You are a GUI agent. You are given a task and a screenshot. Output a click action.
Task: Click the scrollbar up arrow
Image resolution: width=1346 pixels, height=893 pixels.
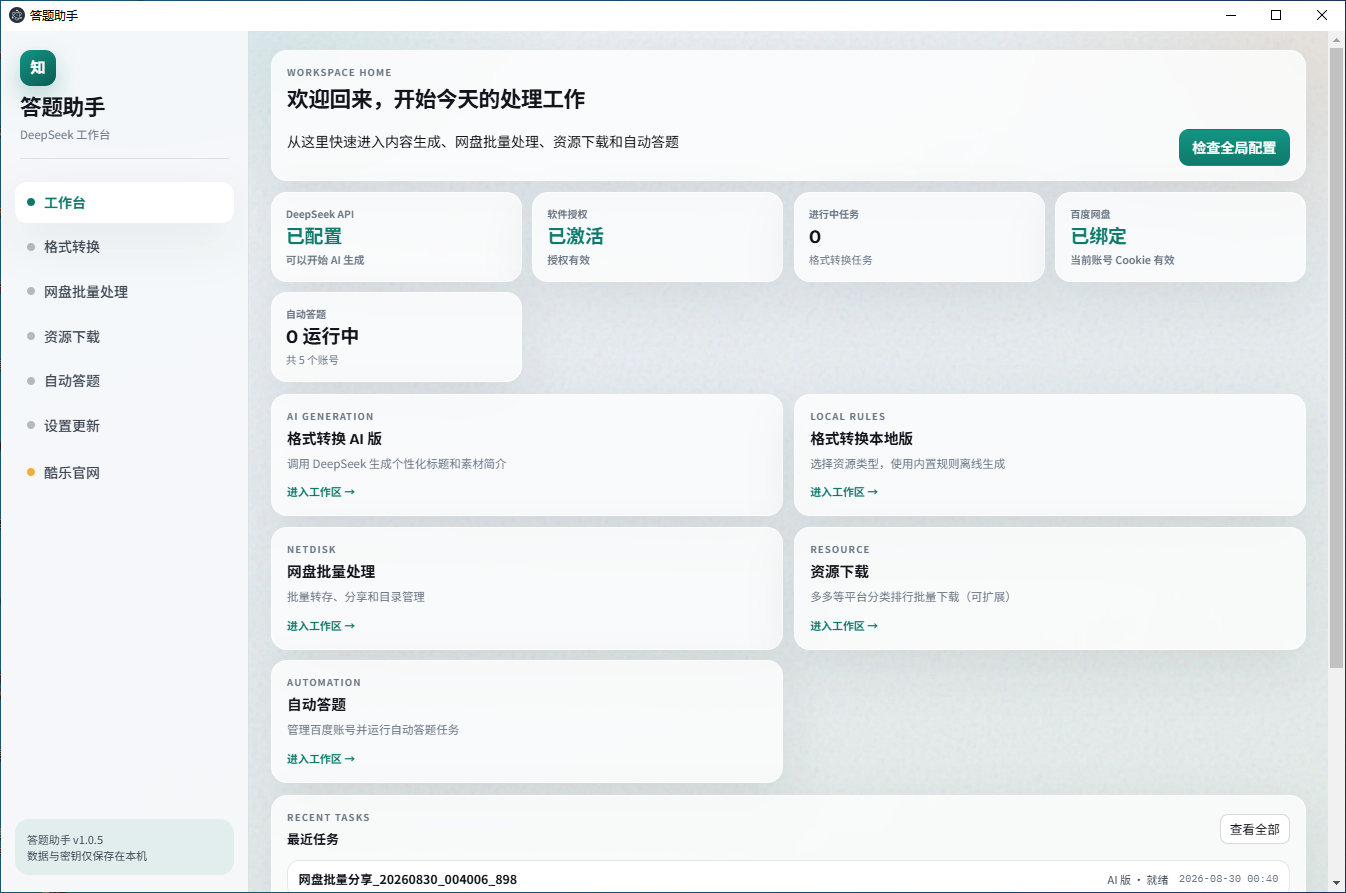(1337, 38)
